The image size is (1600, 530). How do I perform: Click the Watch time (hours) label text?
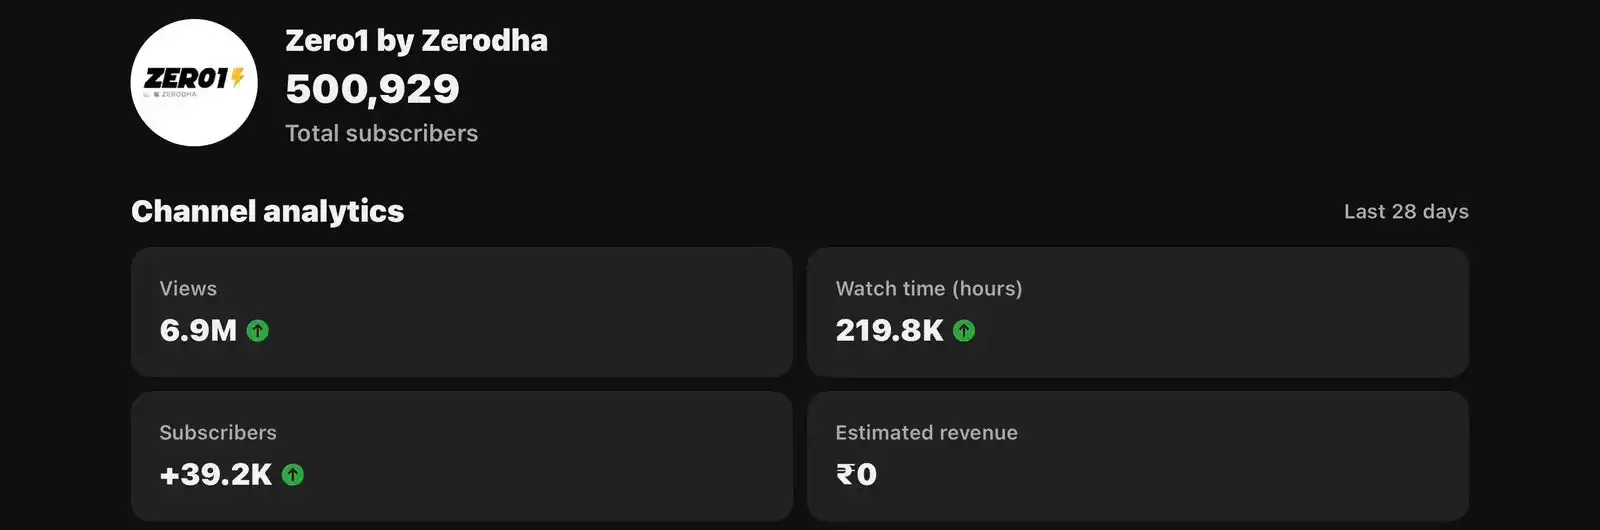(x=929, y=289)
